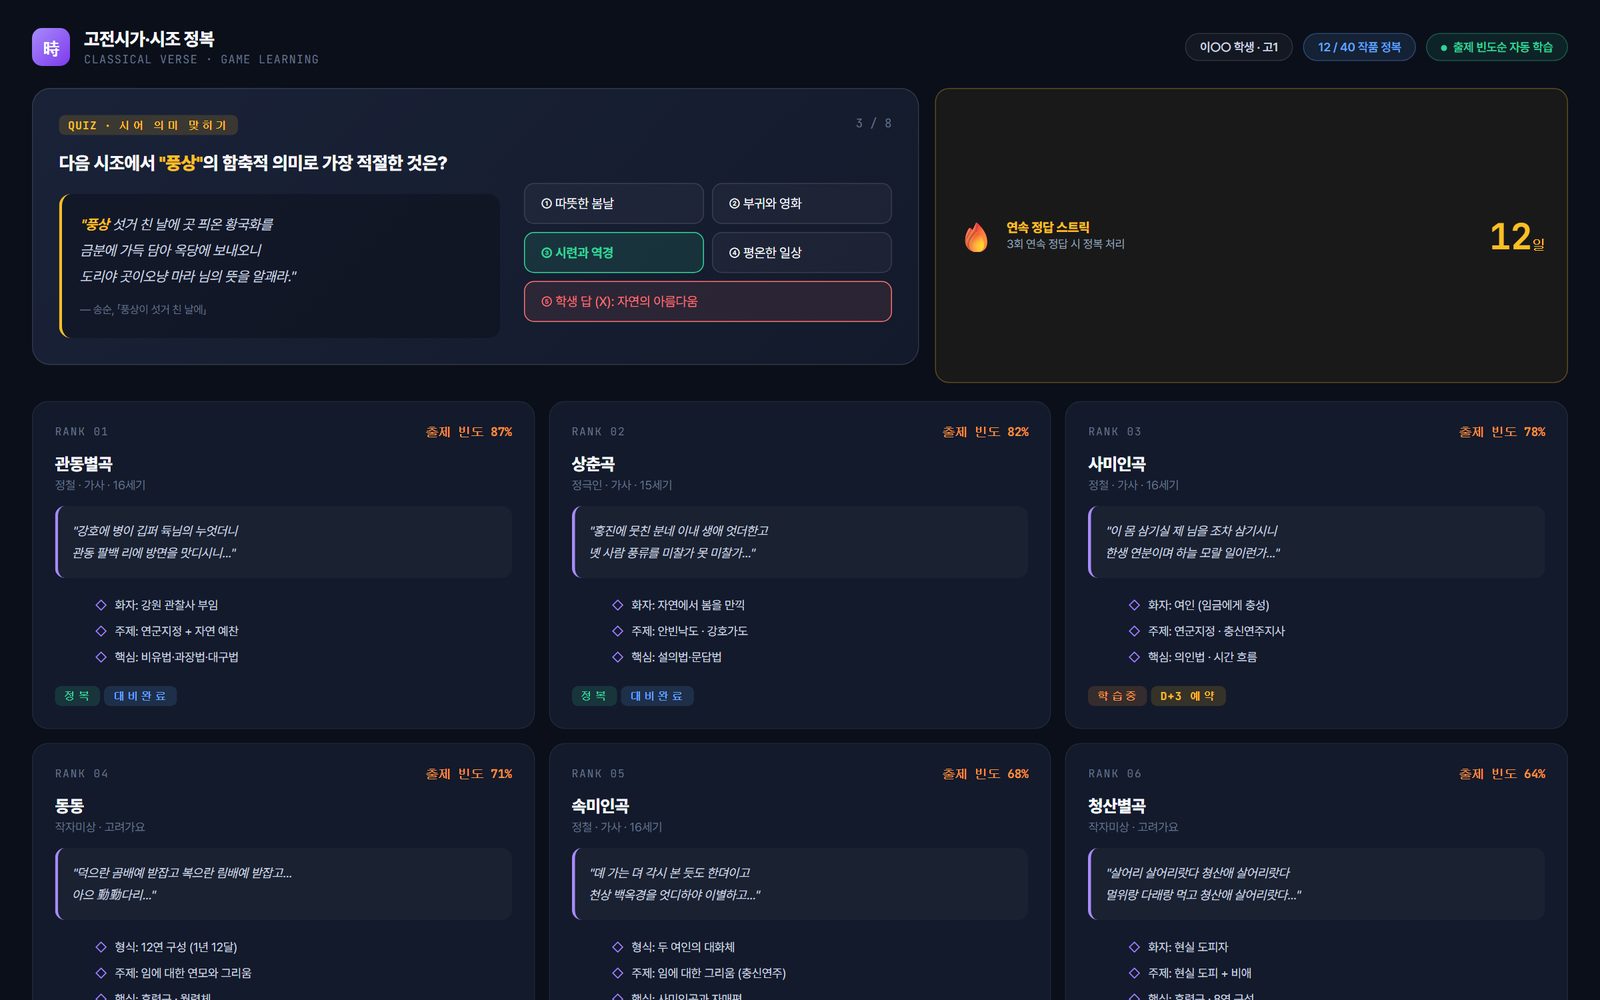Click the source citation 송순, 풍상이 섯거 친 날에
1600x1000 pixels.
[143, 310]
